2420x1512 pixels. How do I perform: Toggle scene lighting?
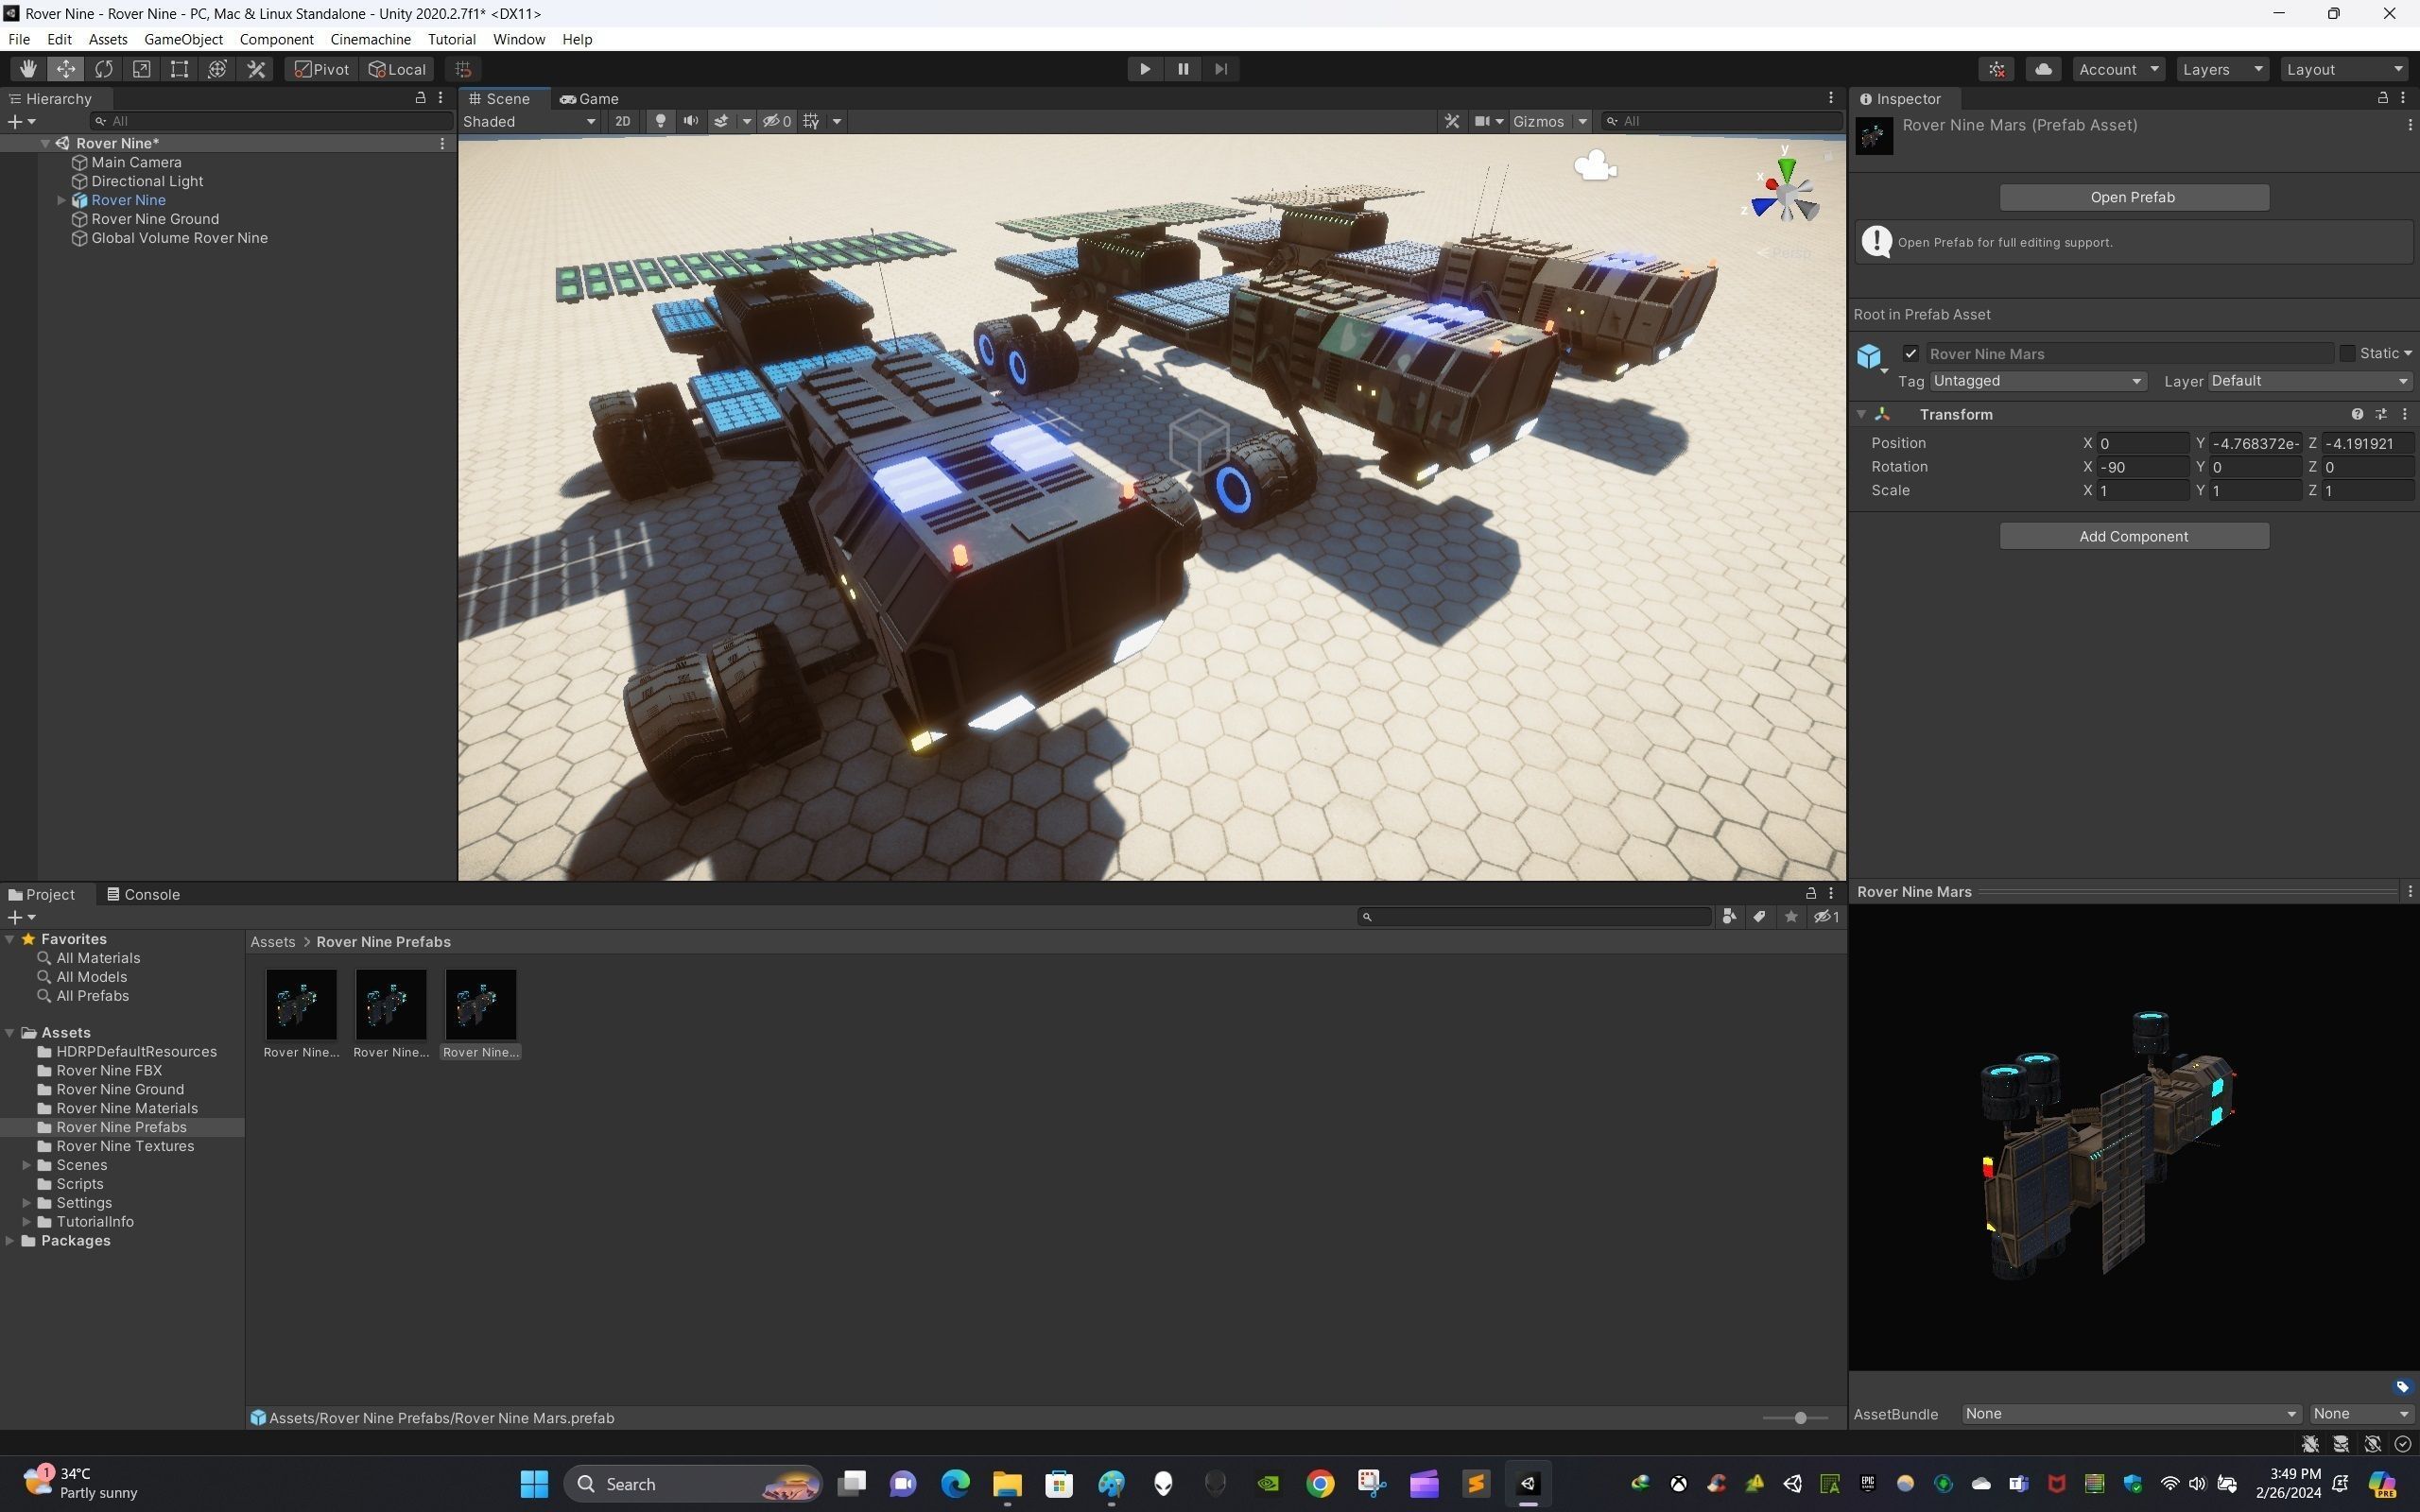pyautogui.click(x=660, y=121)
